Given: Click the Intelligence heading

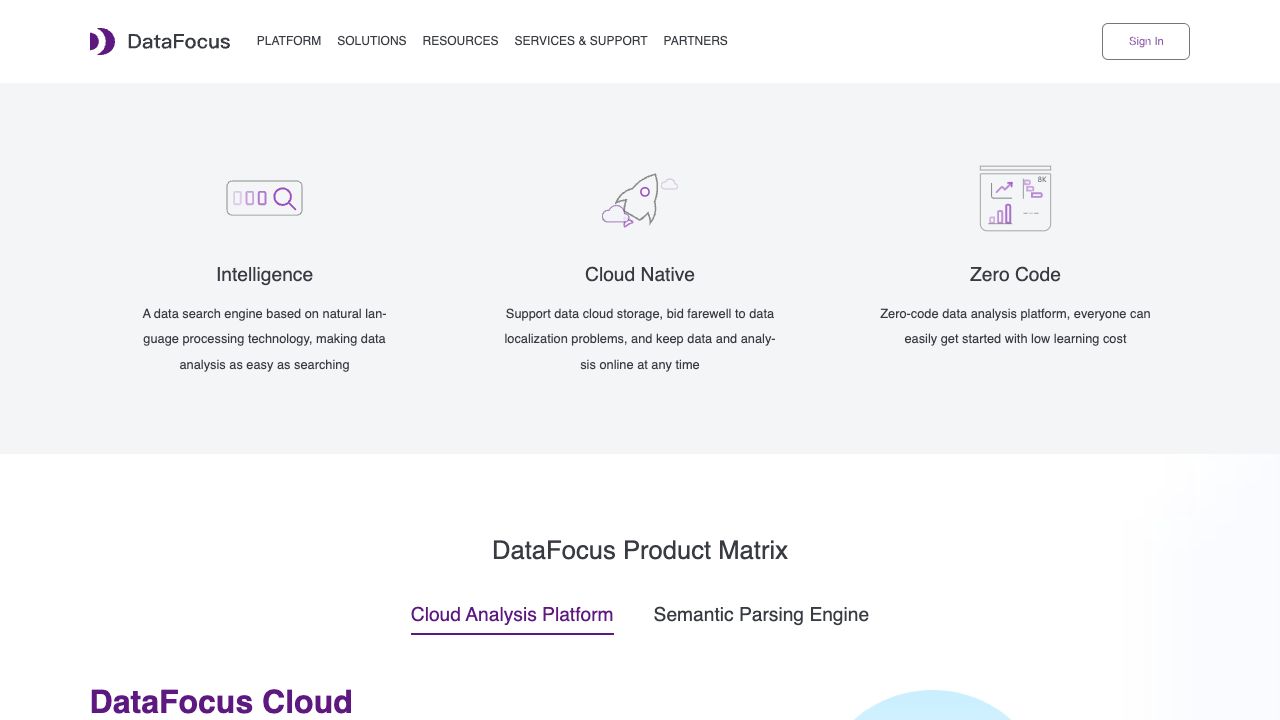Looking at the screenshot, I should coord(264,275).
